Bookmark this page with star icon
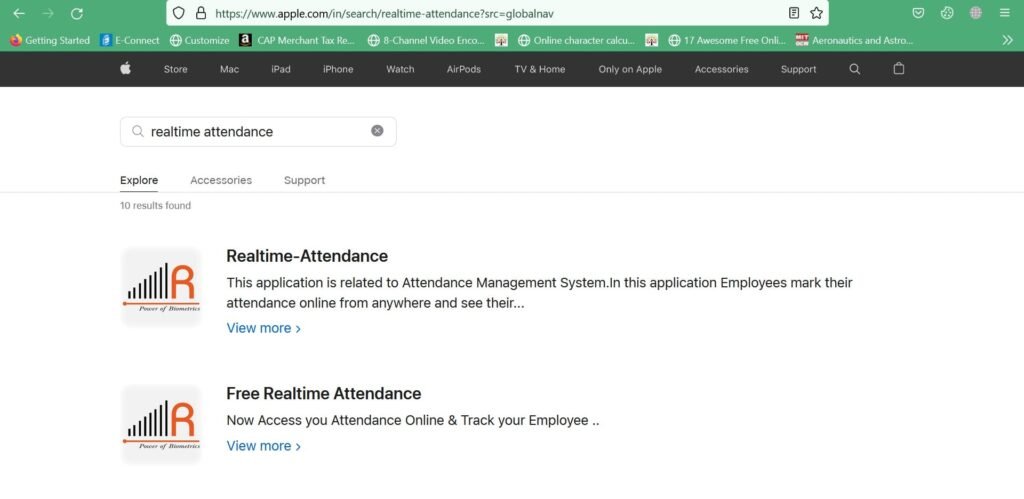The width and height of the screenshot is (1024, 499). [816, 13]
